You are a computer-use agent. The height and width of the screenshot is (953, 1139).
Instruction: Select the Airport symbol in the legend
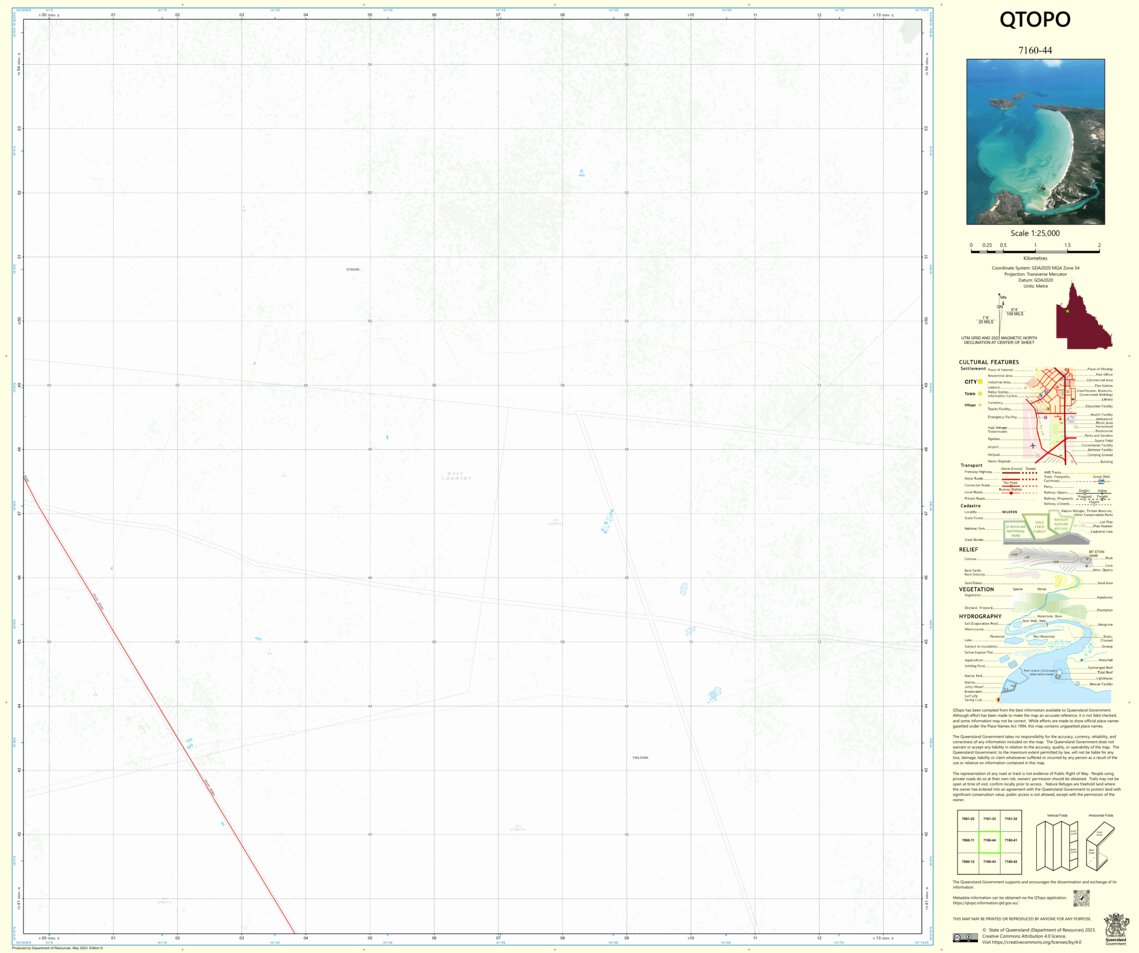pyautogui.click(x=1032, y=445)
